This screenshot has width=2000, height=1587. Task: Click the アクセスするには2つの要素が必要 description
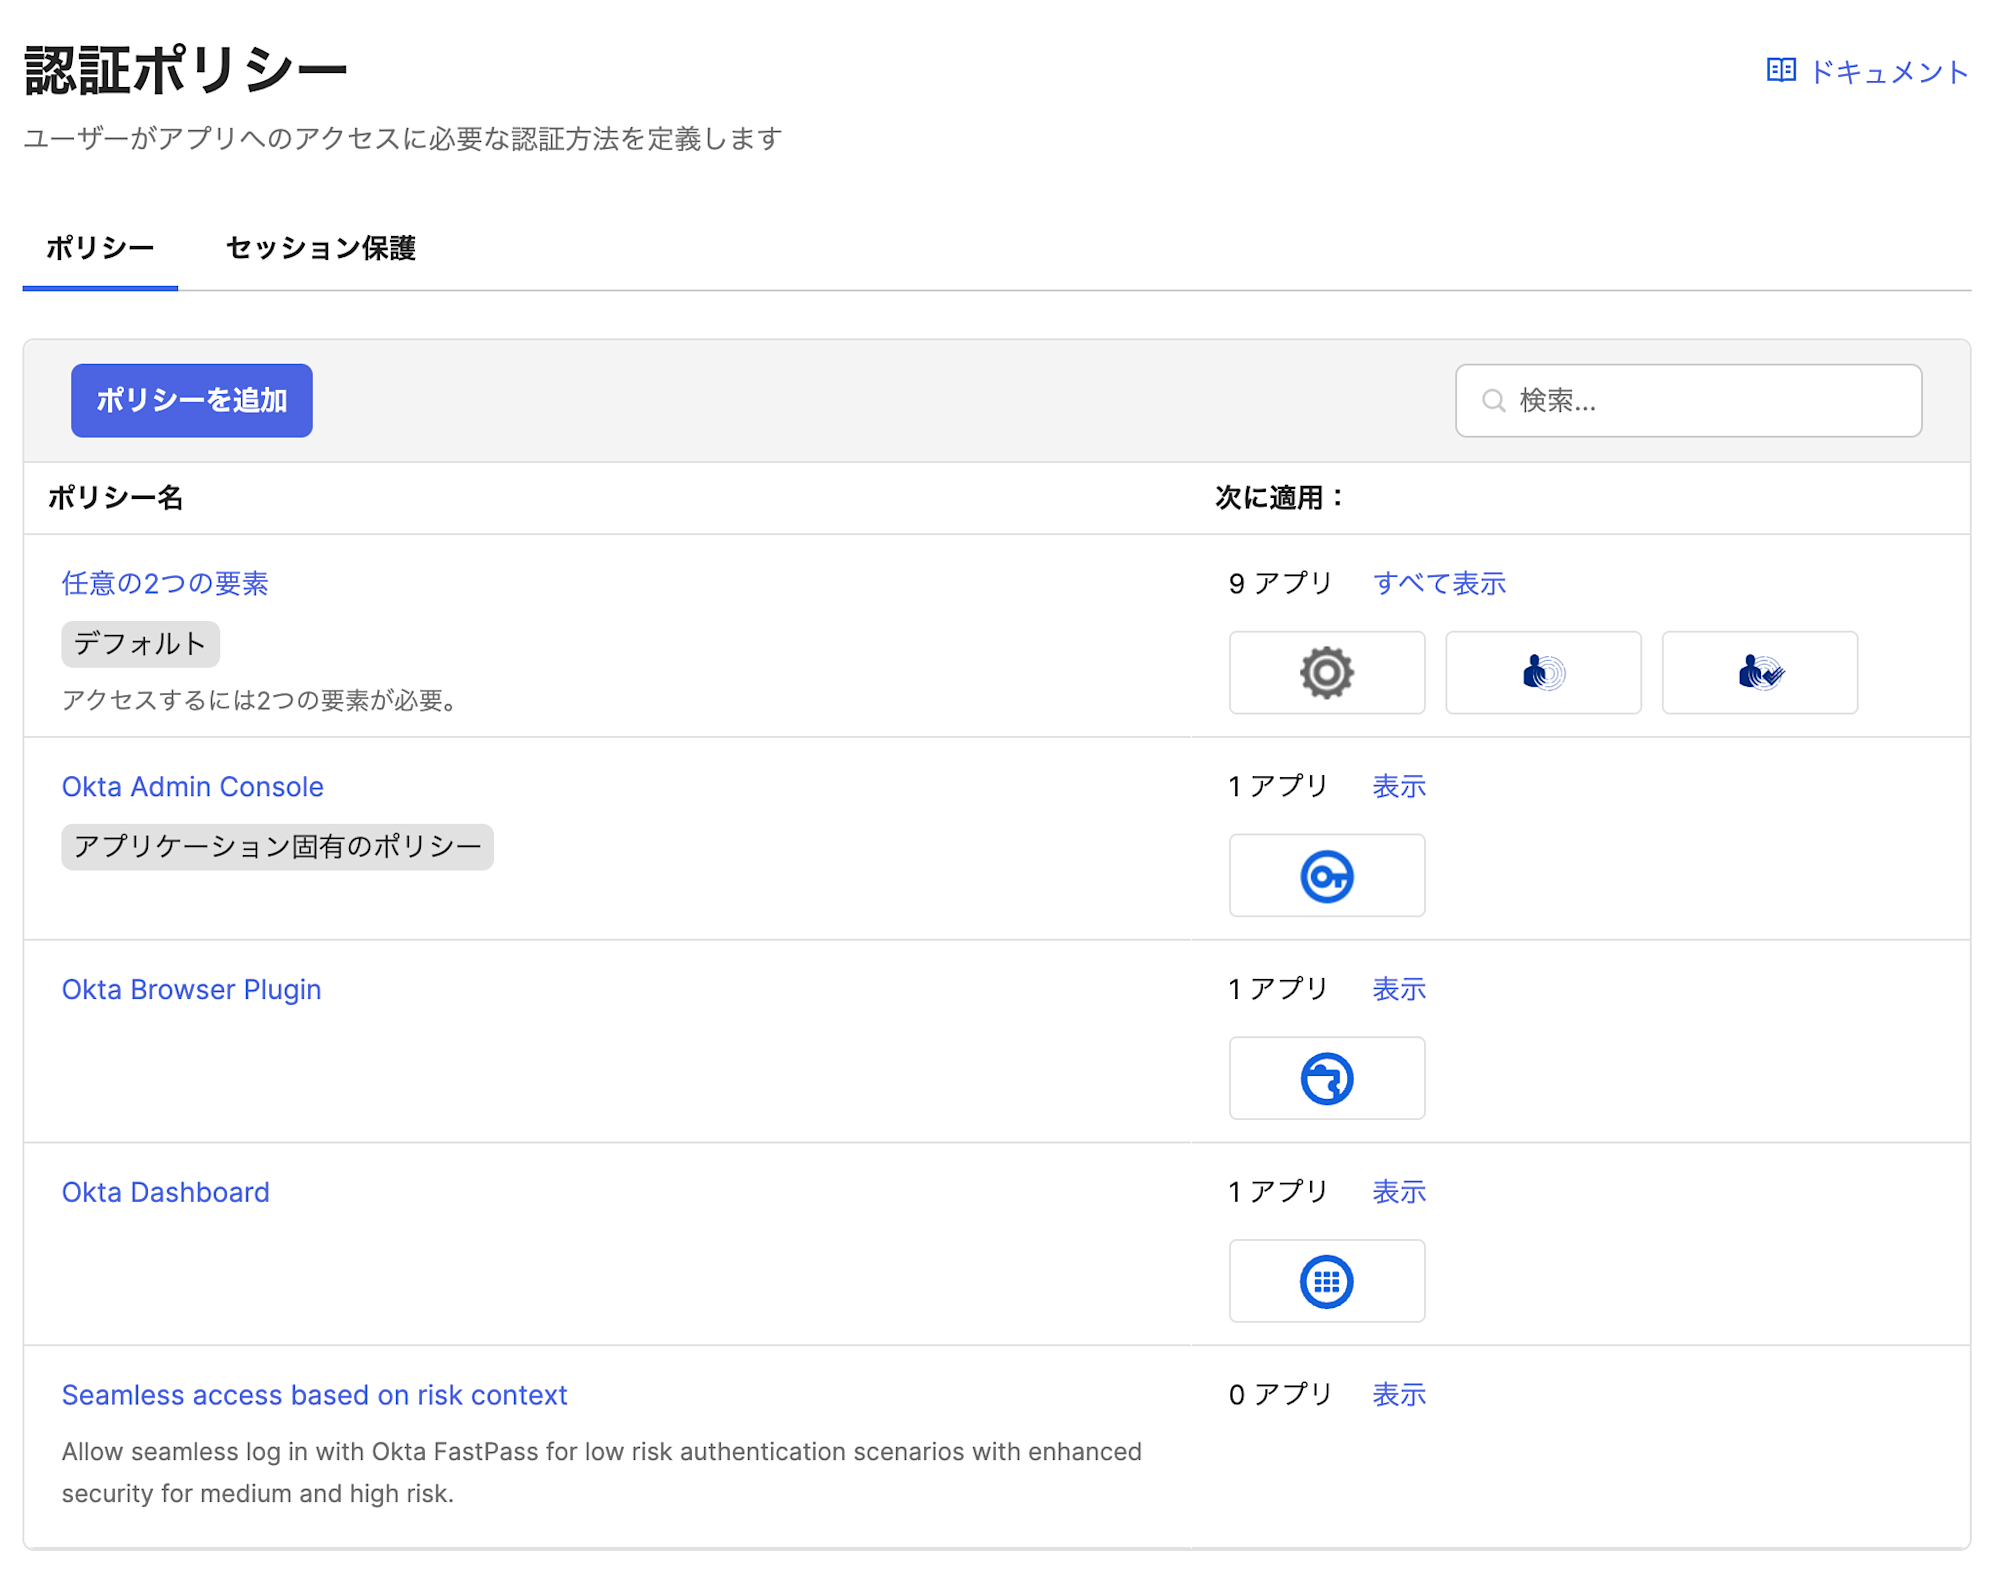click(x=262, y=700)
